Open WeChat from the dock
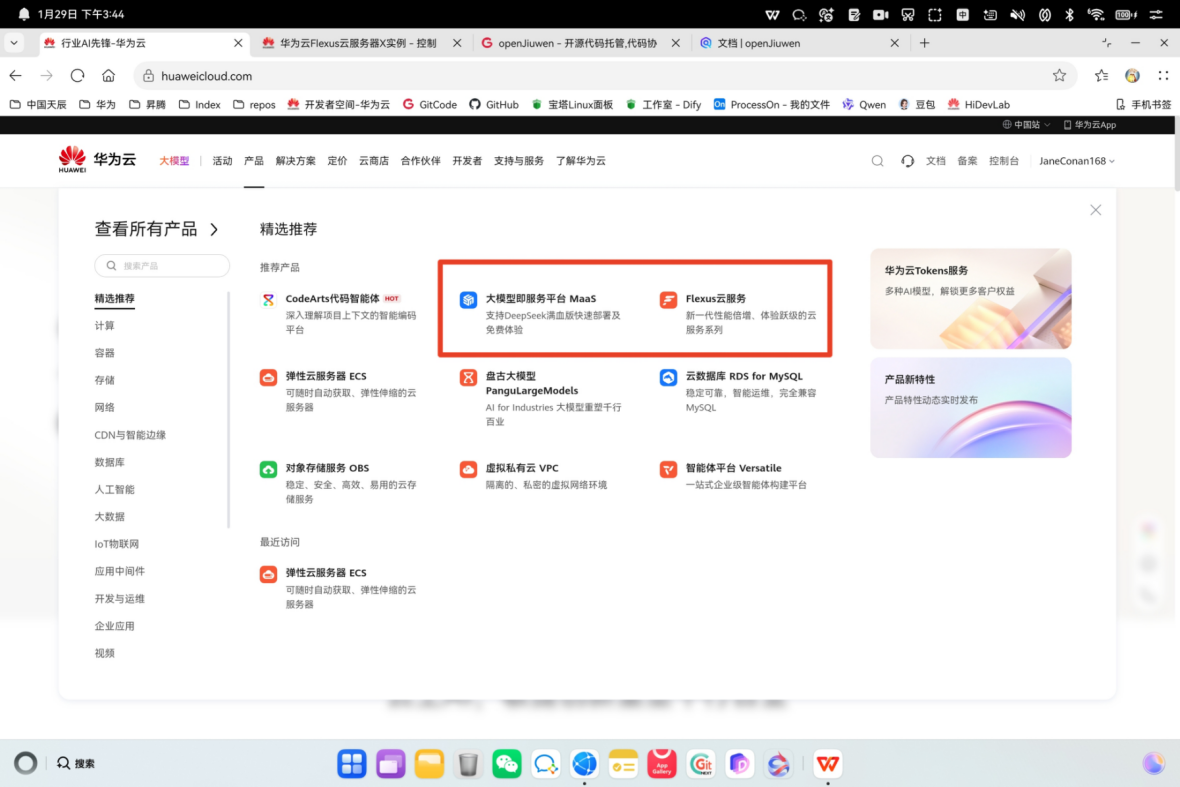1180x787 pixels. [x=506, y=764]
